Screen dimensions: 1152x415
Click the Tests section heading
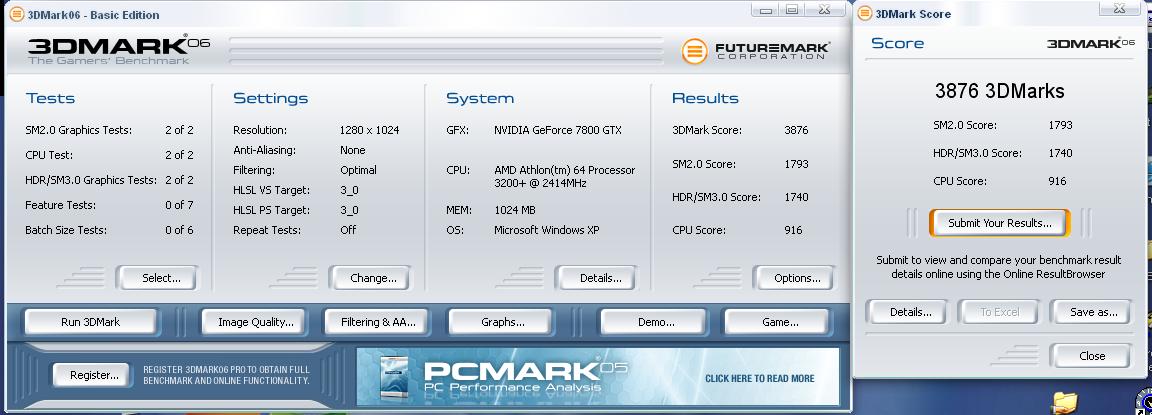pyautogui.click(x=50, y=98)
